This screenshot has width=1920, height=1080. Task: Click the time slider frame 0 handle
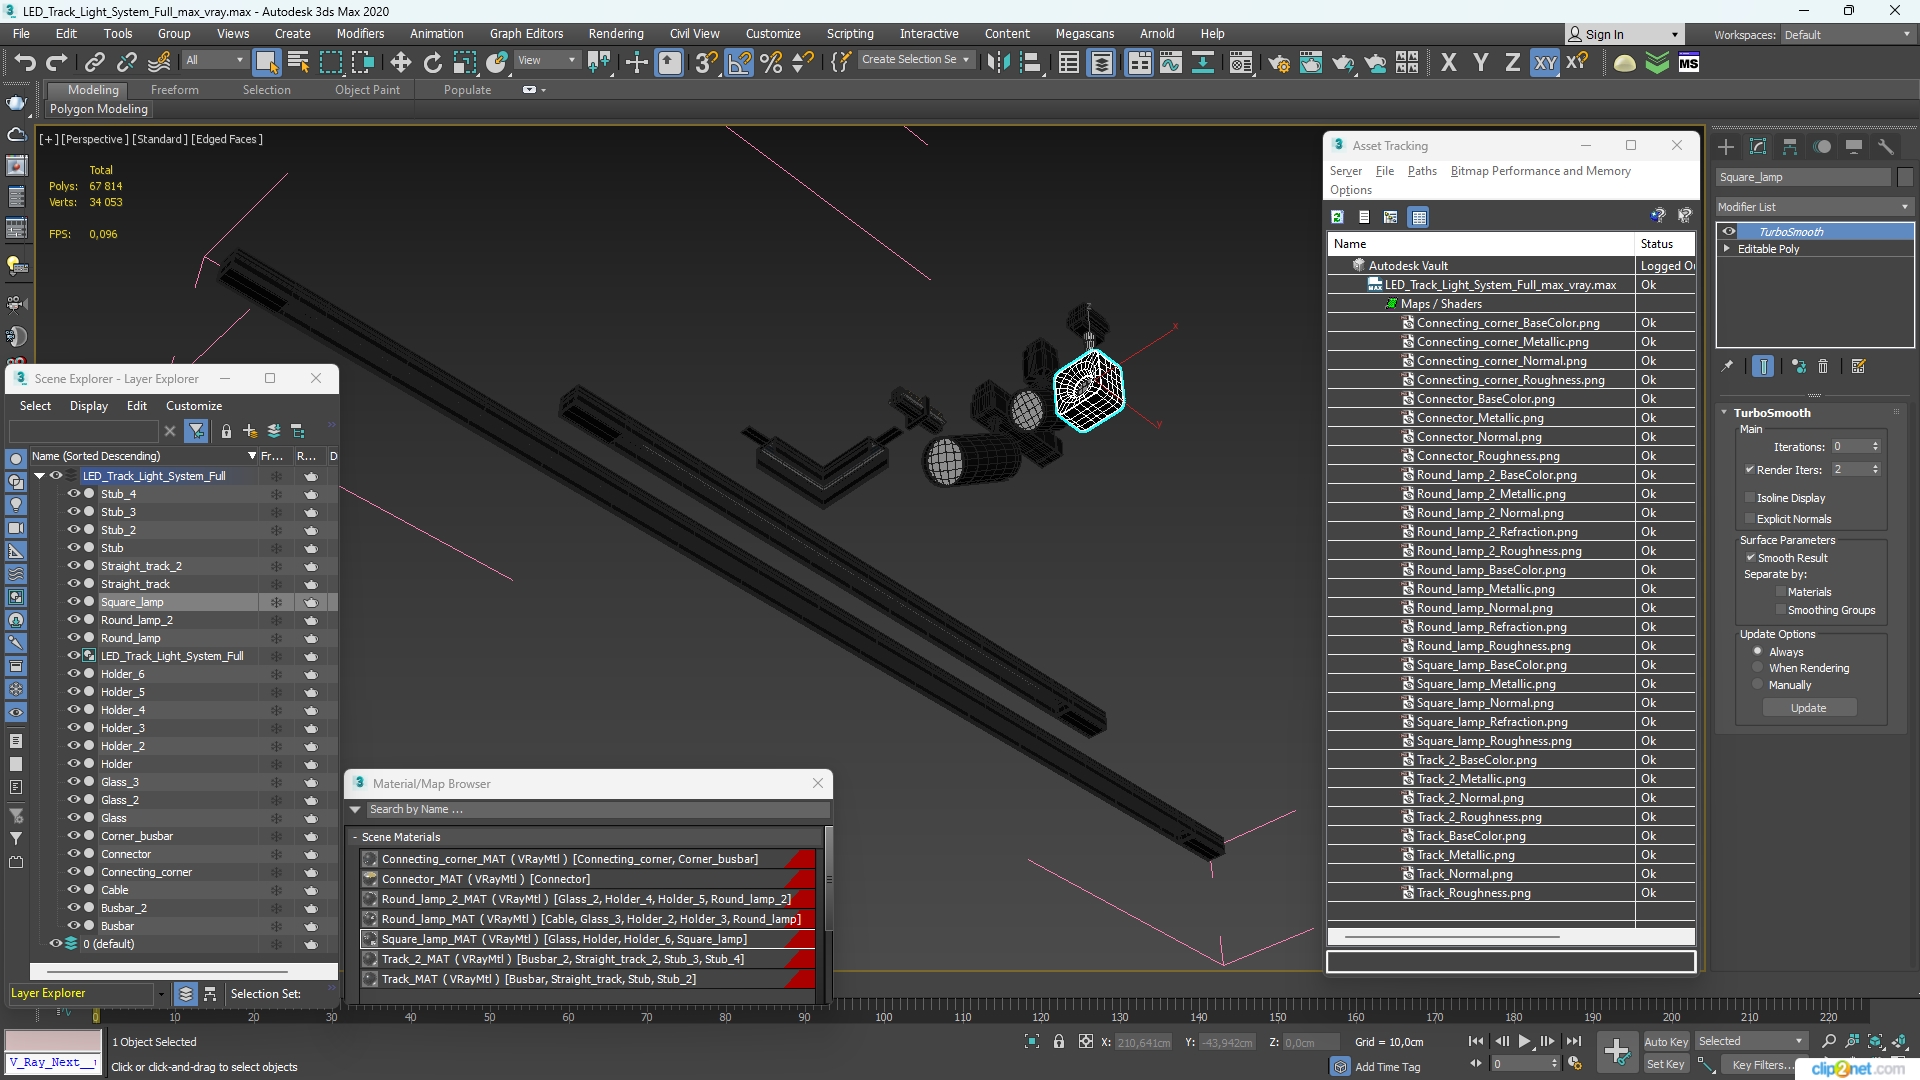click(x=96, y=1016)
